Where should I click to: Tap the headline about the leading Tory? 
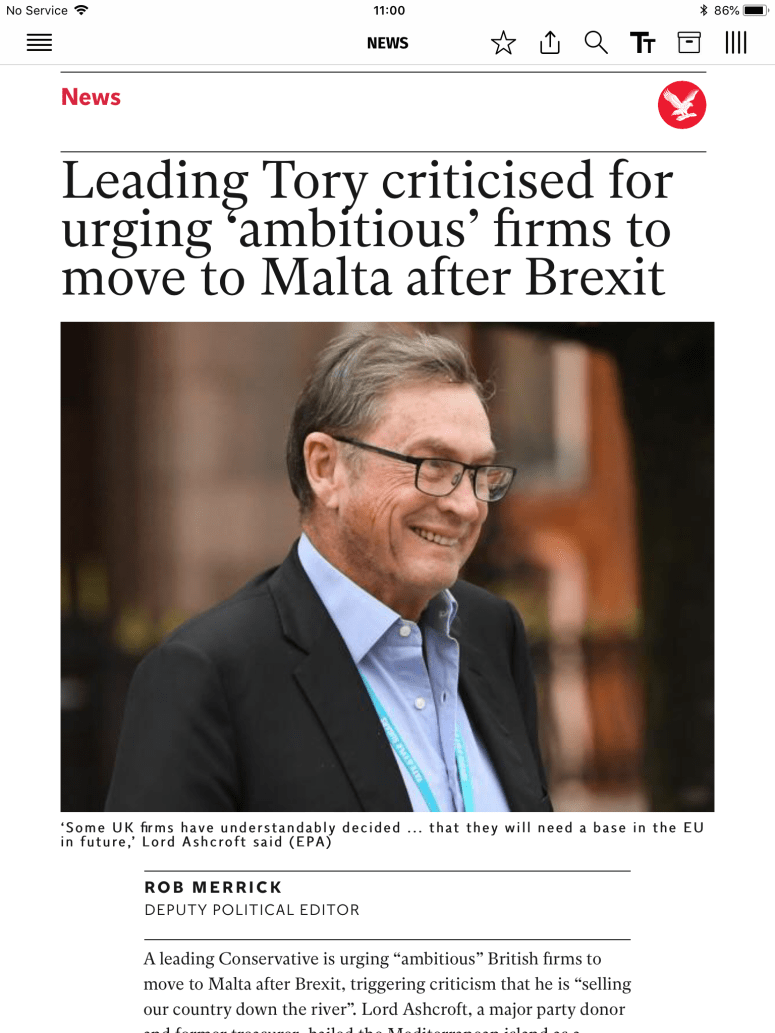tap(367, 229)
